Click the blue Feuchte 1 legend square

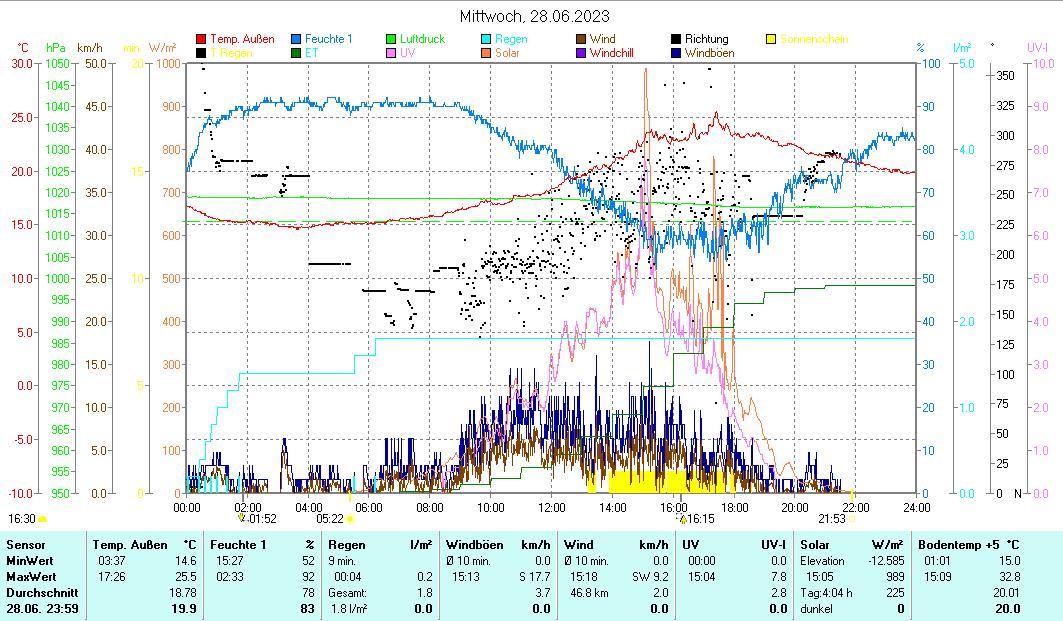pos(296,40)
